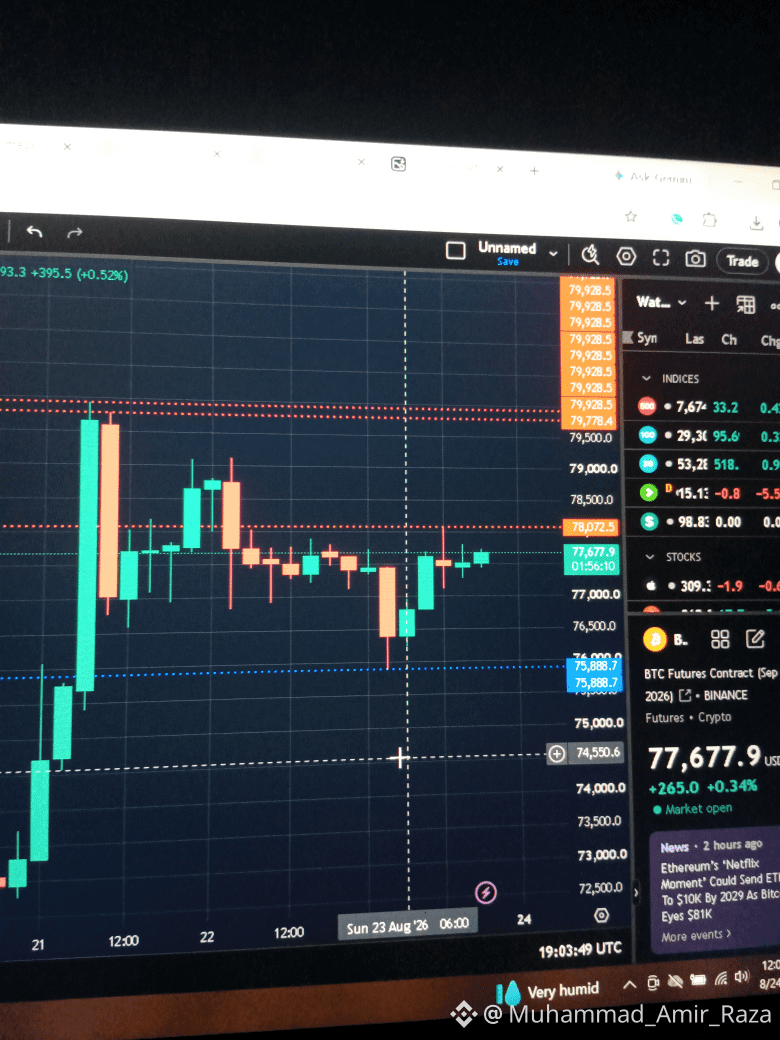This screenshot has height=1040, width=780.
Task: Sort watchlist by Last column header
Action: pos(694,339)
